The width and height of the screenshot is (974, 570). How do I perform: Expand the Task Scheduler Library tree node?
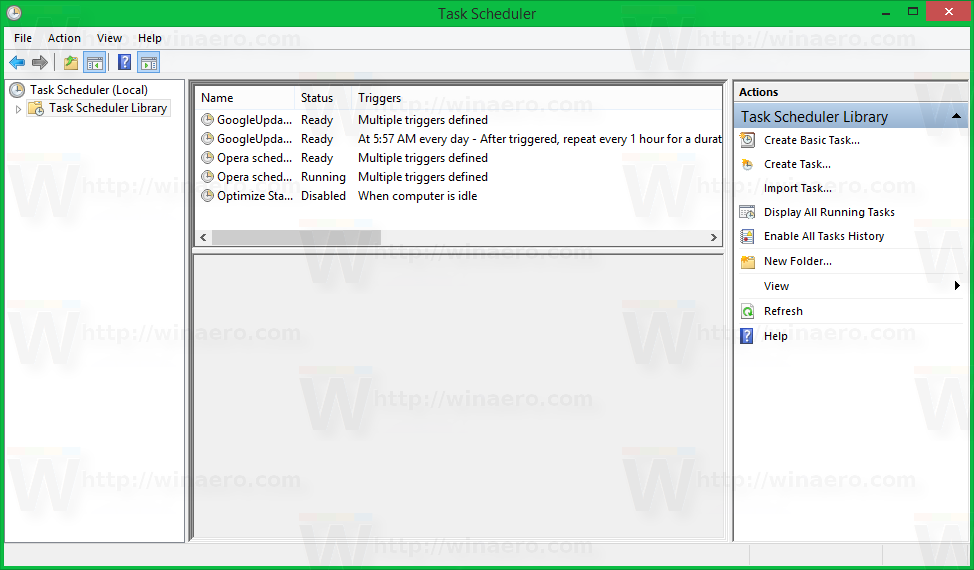point(18,109)
